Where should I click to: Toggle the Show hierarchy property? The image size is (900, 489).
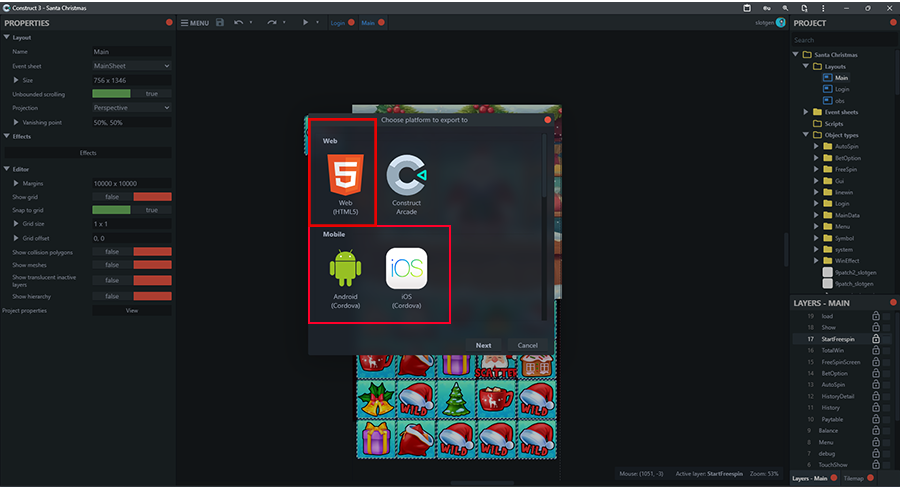pos(131,296)
